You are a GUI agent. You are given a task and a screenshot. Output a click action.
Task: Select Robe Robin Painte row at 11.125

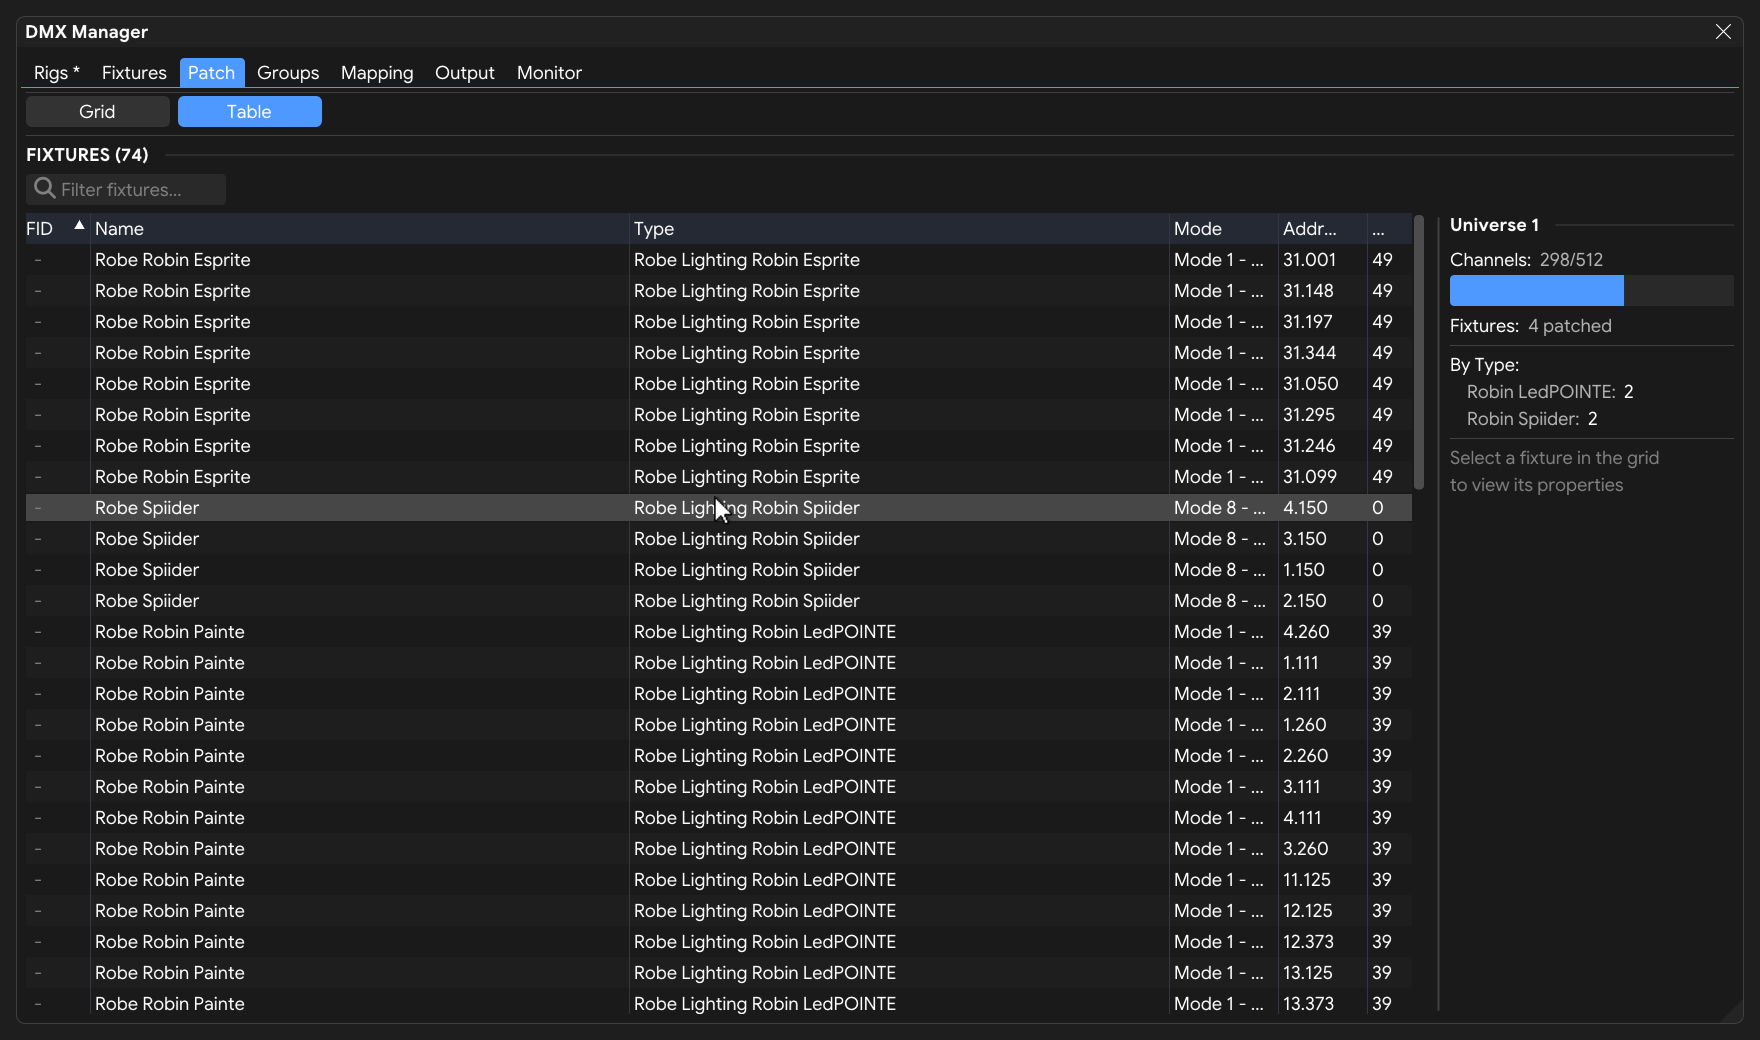click(718, 880)
